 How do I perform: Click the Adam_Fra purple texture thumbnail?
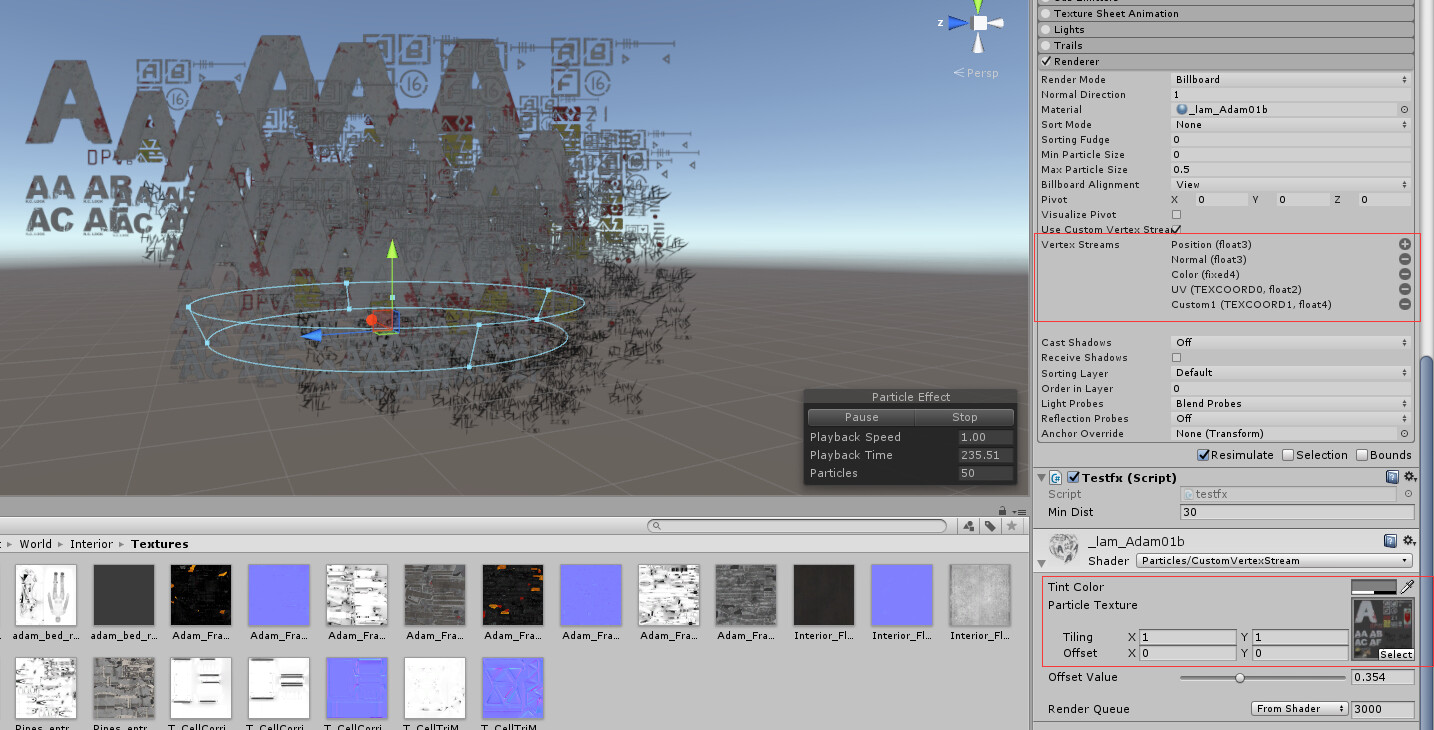coord(278,594)
